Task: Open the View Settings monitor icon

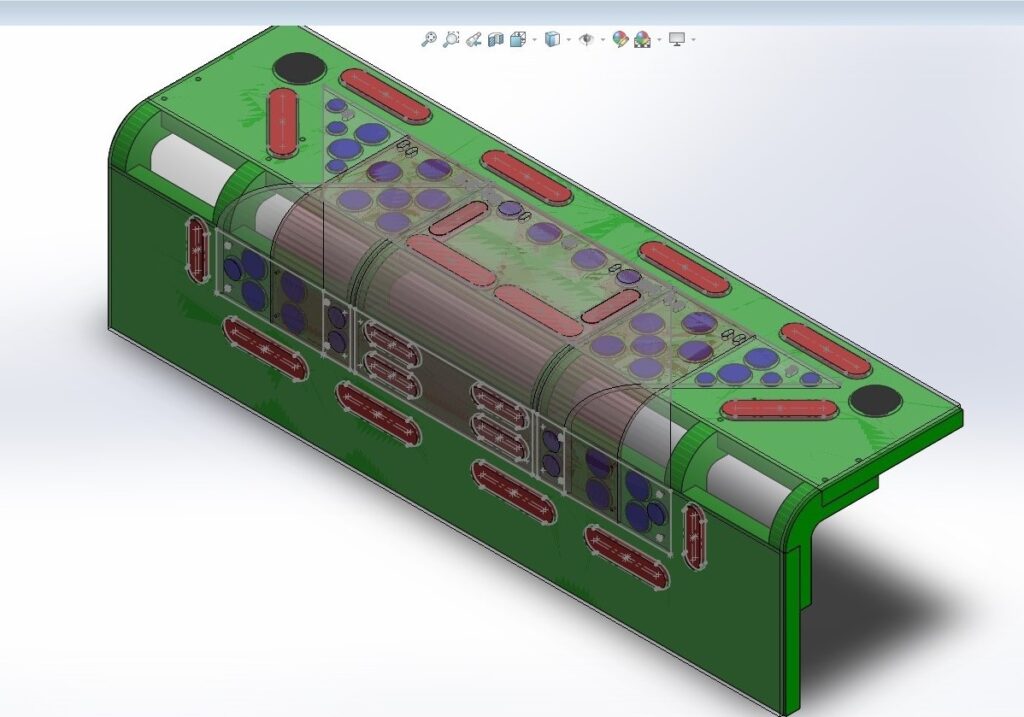Action: (677, 39)
